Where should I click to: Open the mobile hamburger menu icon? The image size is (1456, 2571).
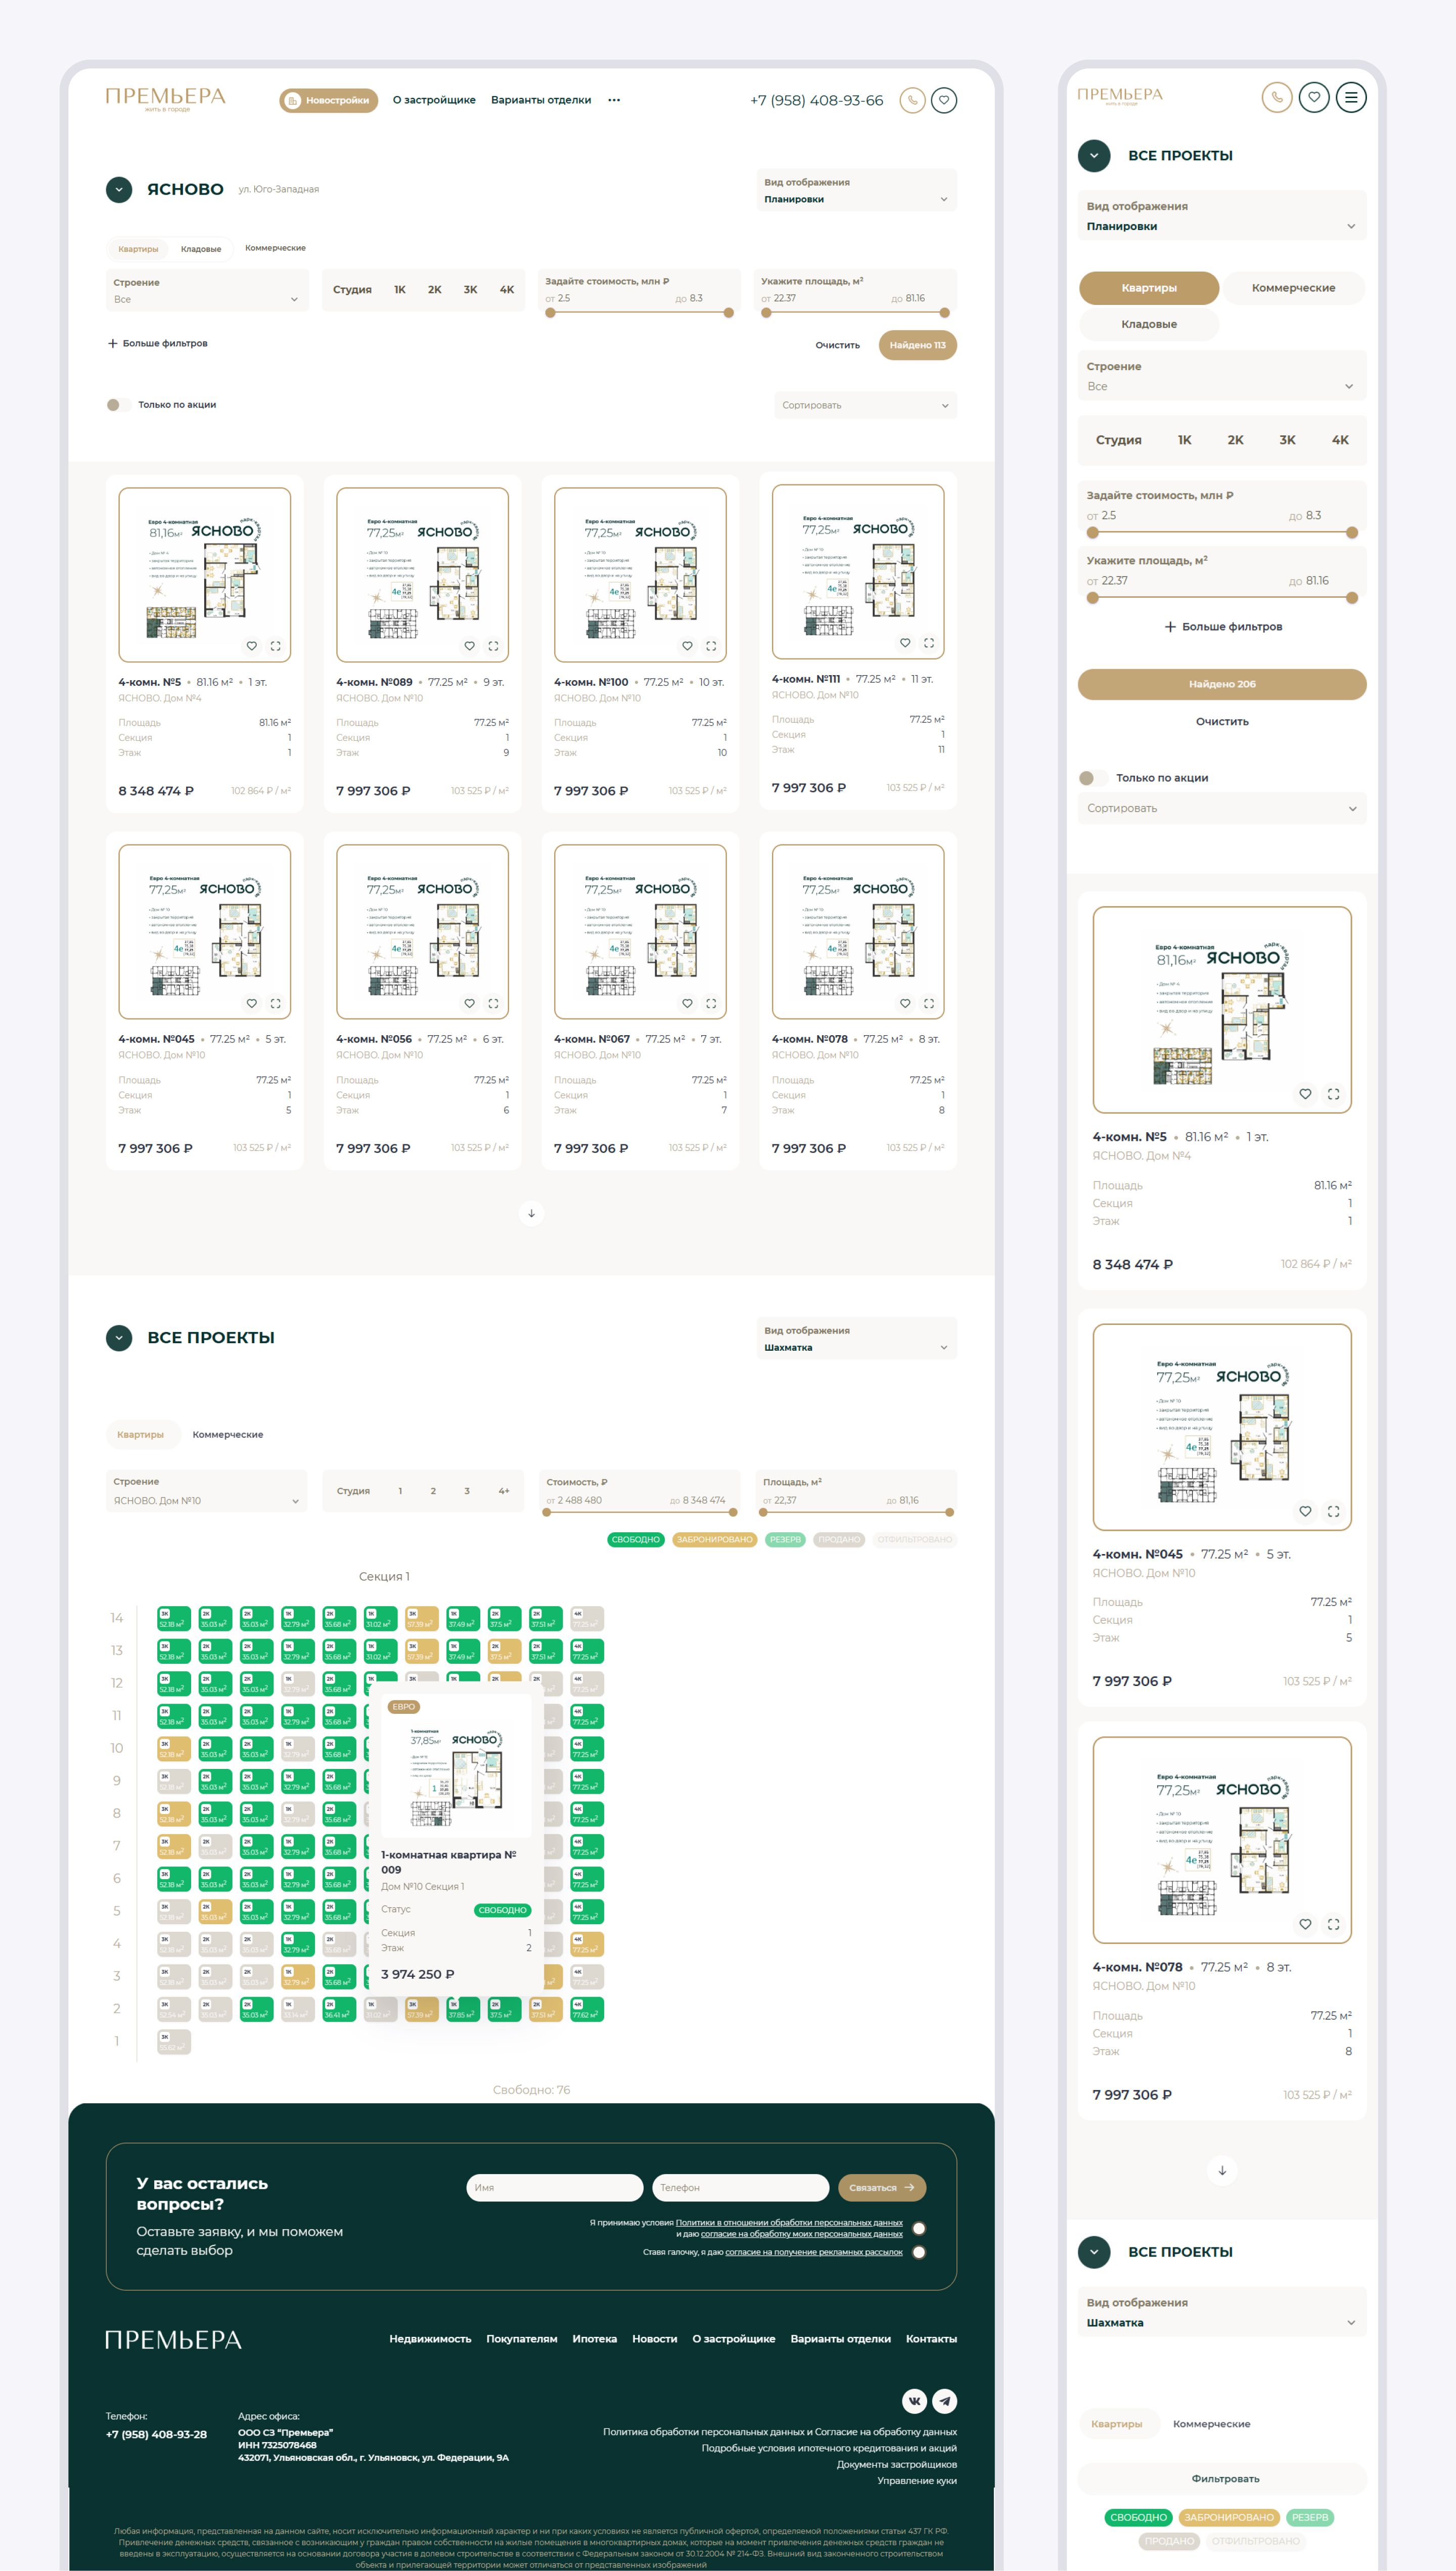point(1351,97)
